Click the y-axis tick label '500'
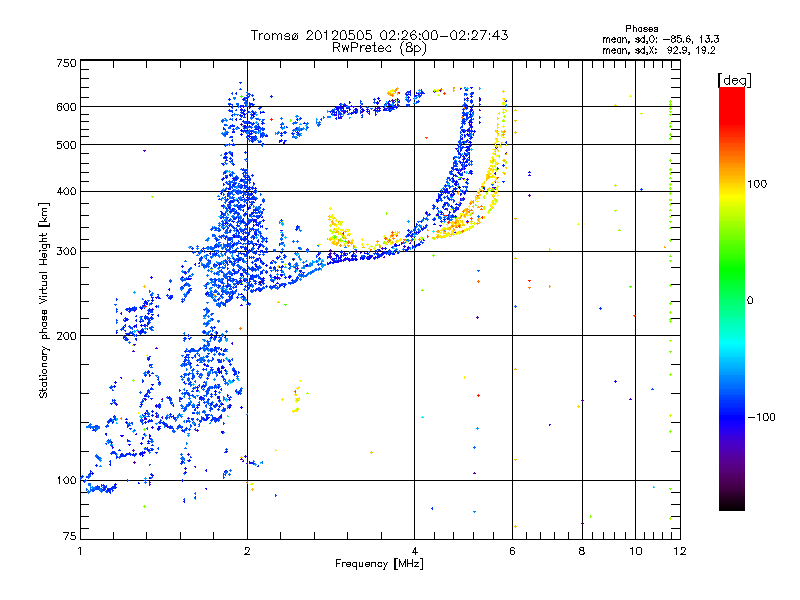 [x=67, y=145]
